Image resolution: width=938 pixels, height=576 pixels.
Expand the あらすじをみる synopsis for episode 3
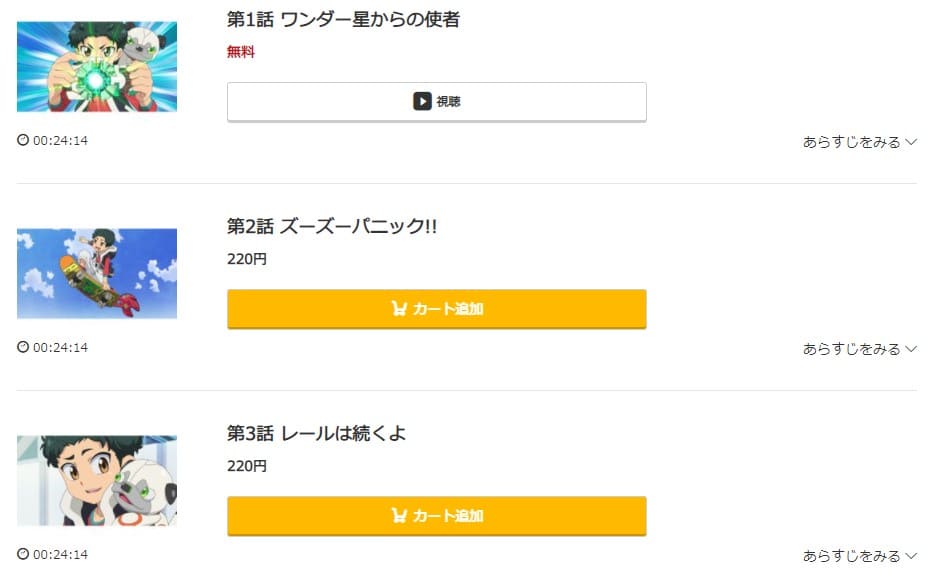point(860,556)
